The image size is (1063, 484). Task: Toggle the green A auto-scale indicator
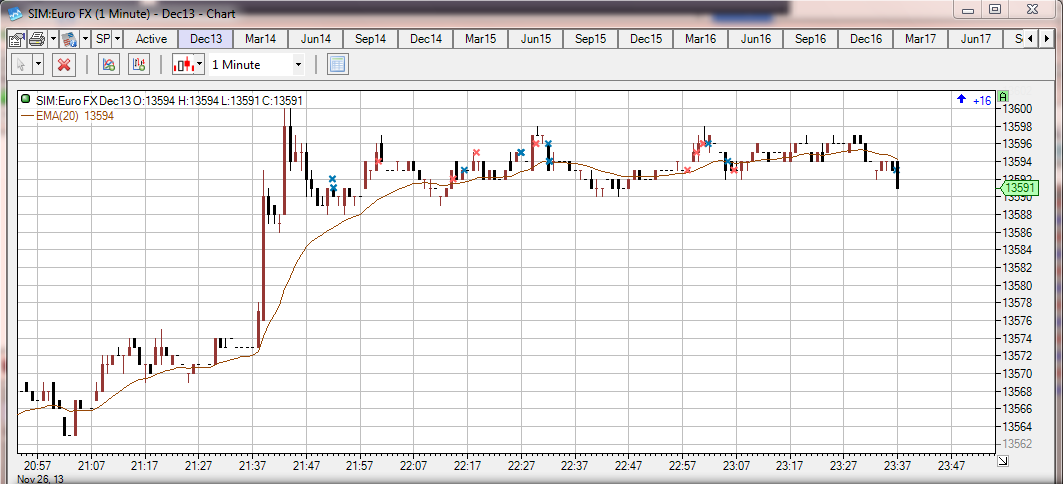click(x=1003, y=96)
